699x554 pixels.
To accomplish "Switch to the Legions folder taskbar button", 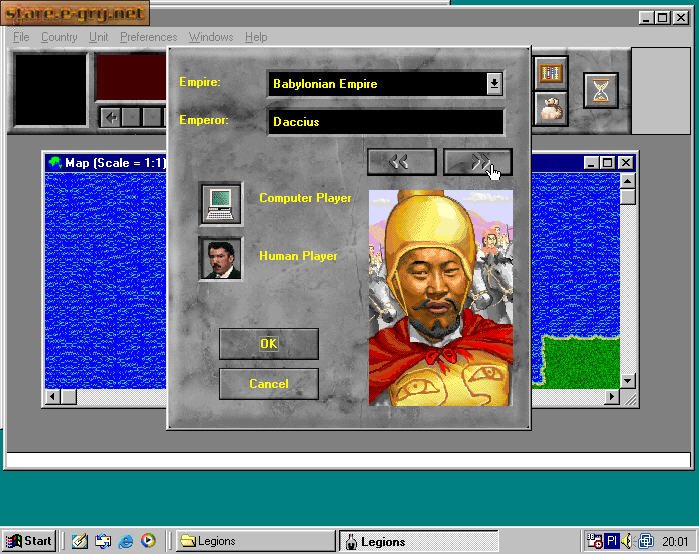I will [x=255, y=541].
